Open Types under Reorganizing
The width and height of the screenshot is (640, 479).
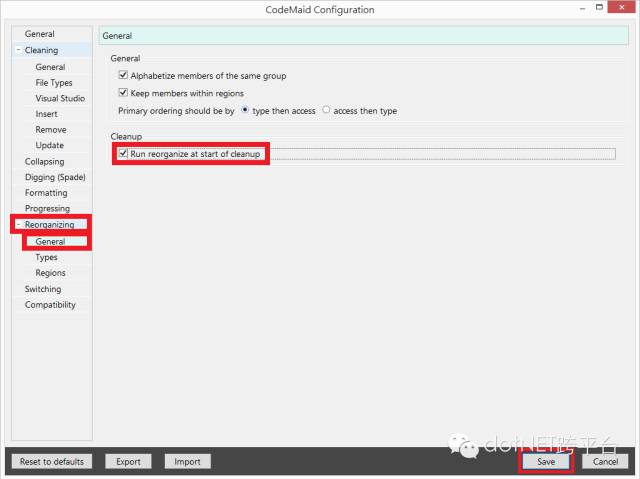(46, 257)
